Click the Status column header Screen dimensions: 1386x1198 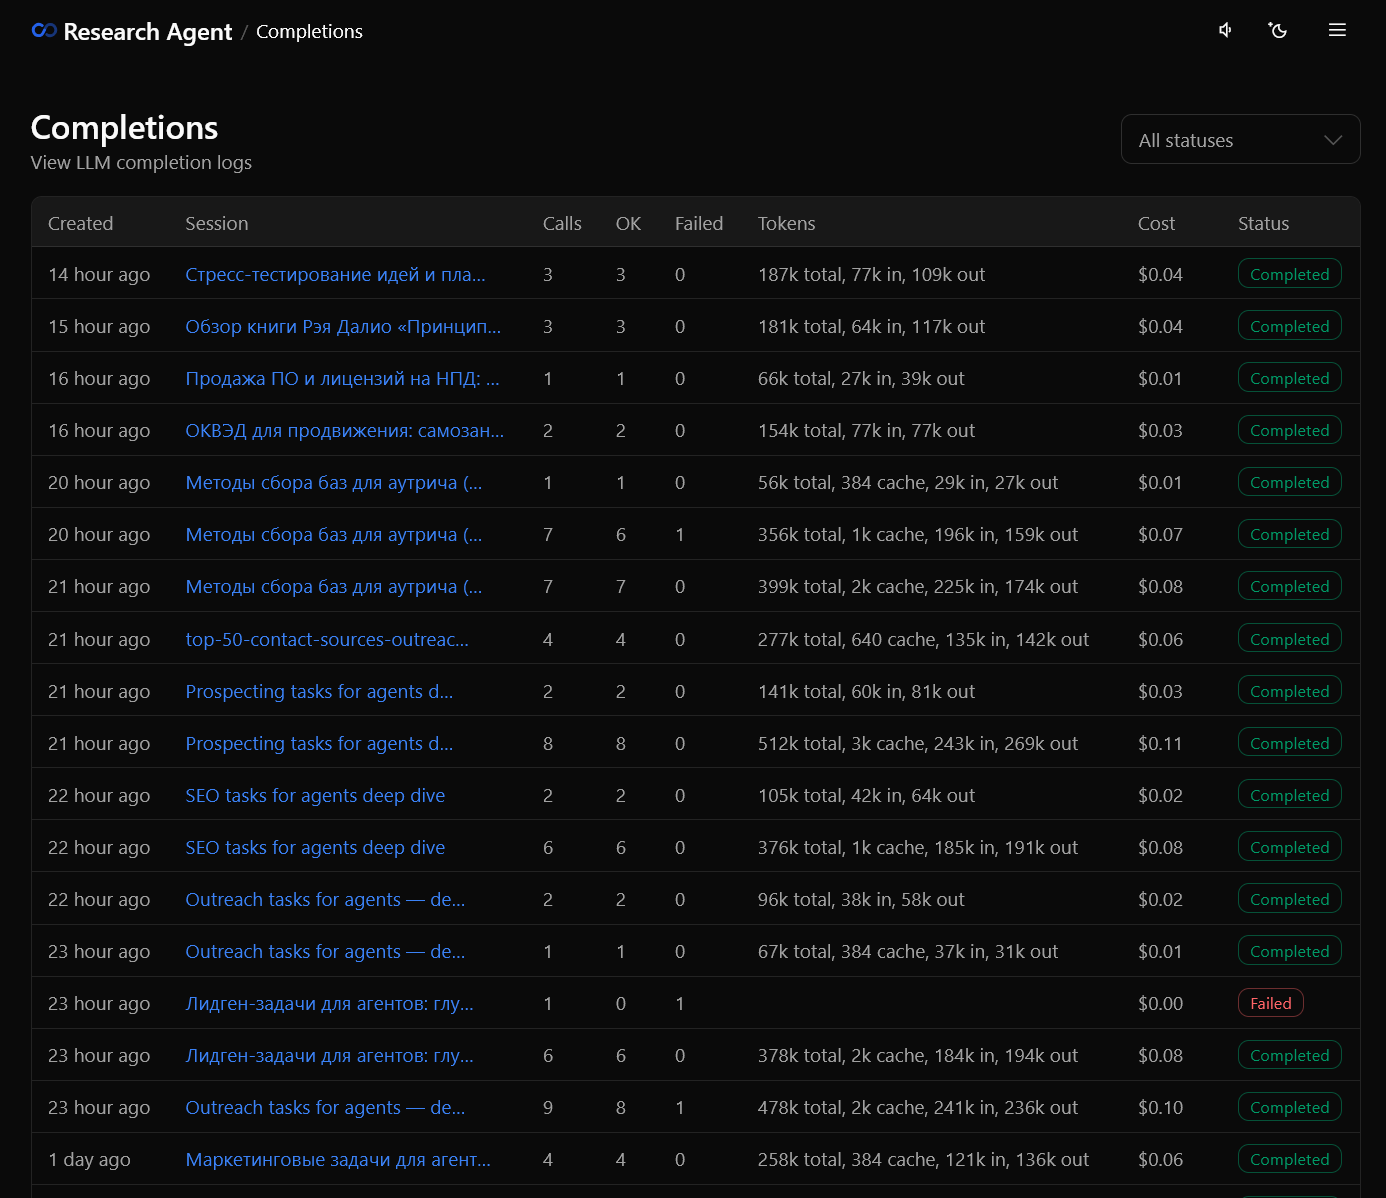pos(1263,224)
